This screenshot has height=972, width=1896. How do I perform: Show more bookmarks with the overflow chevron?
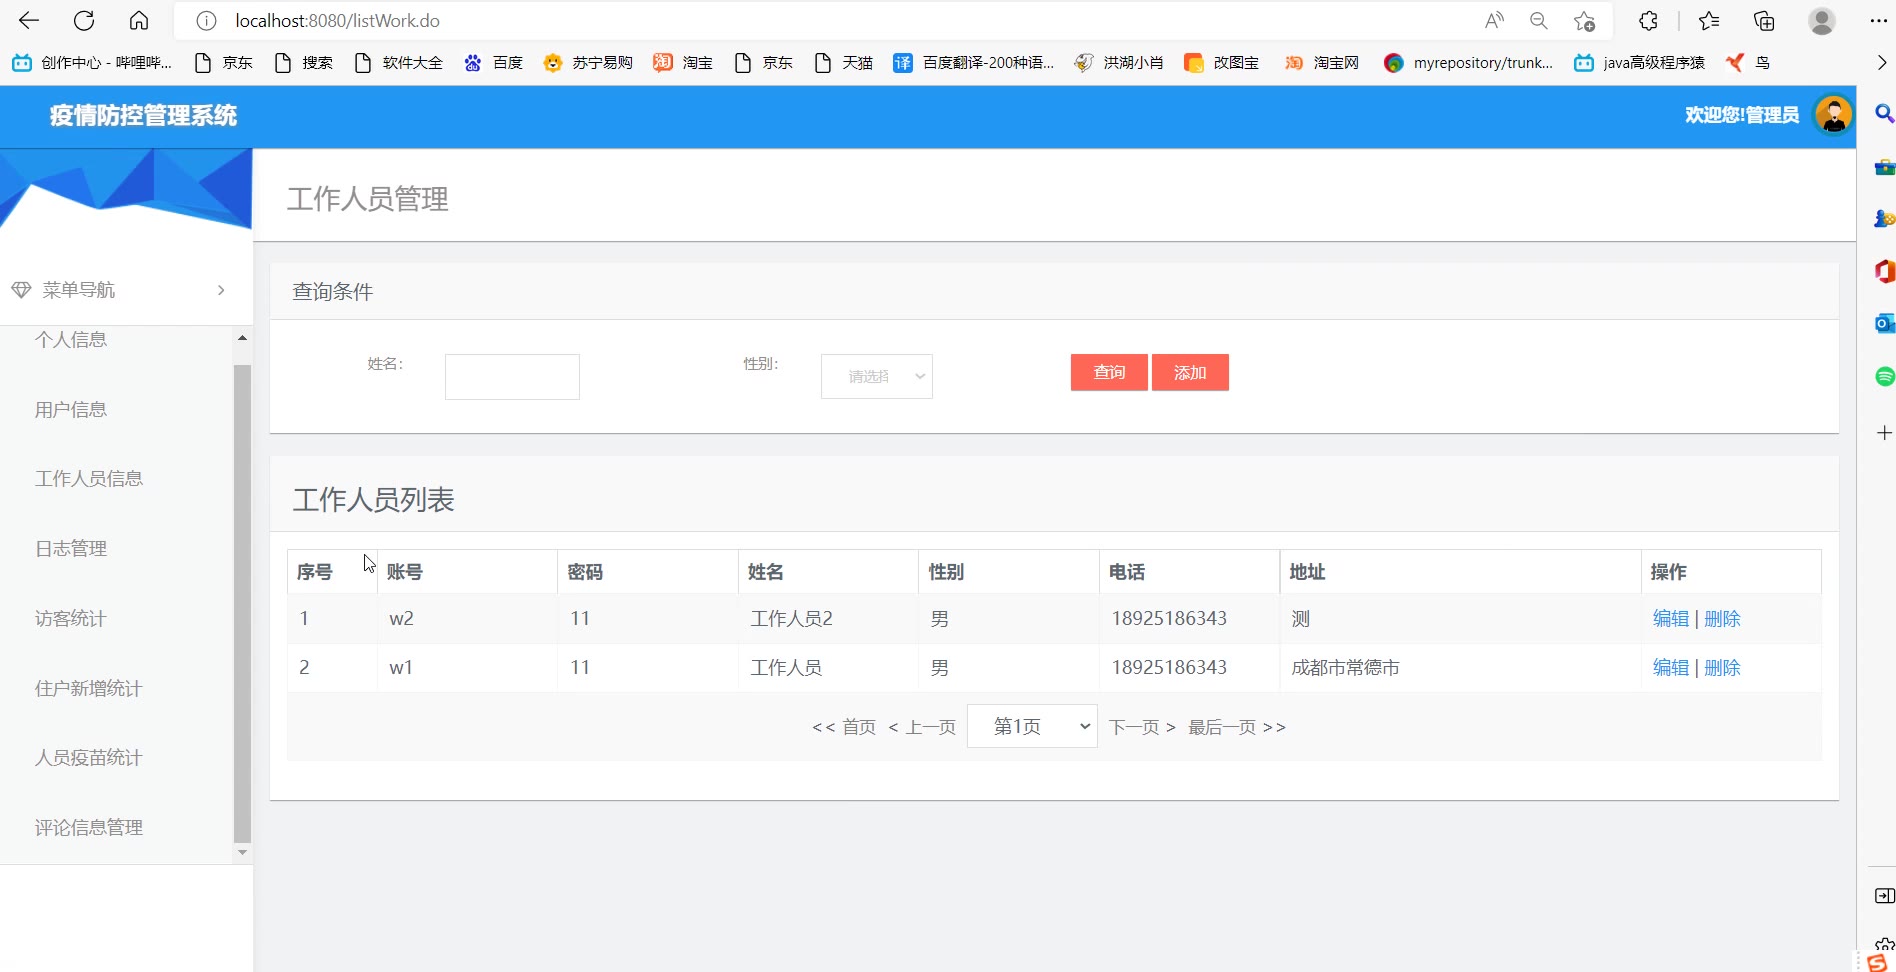click(x=1881, y=63)
